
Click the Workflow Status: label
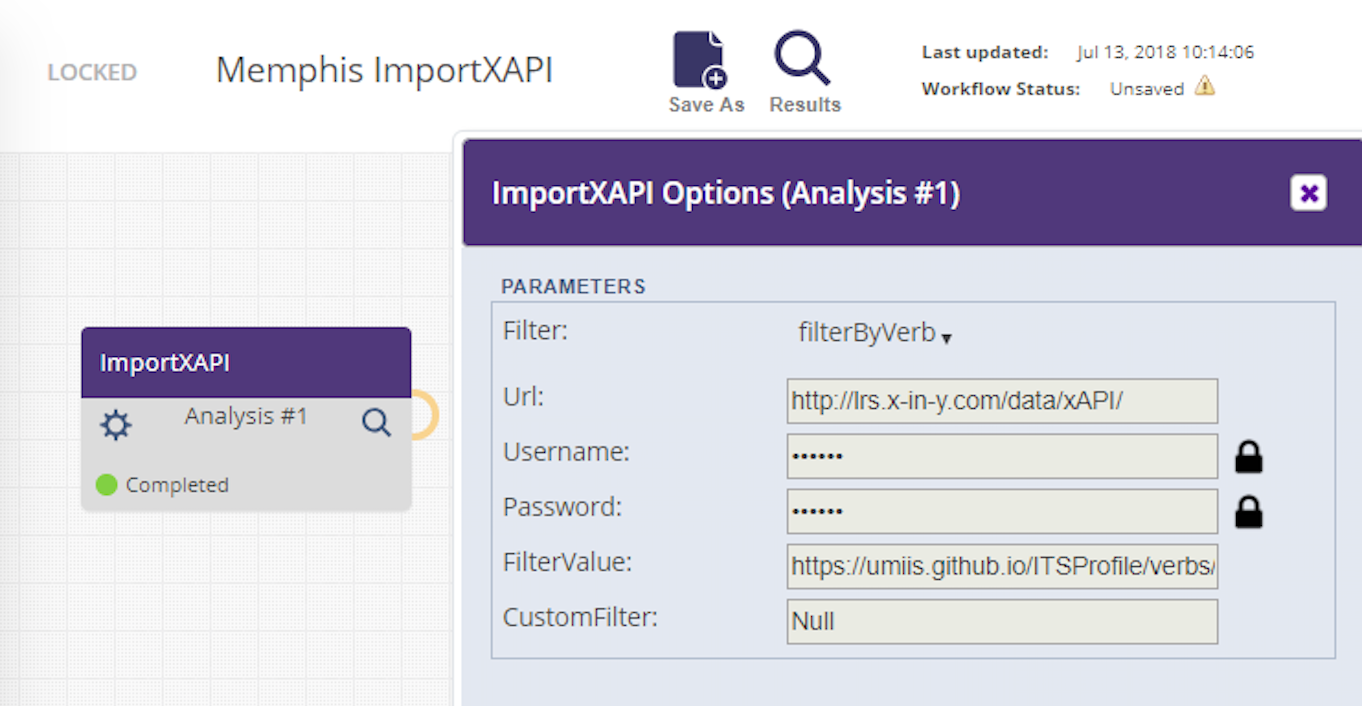[1001, 89]
